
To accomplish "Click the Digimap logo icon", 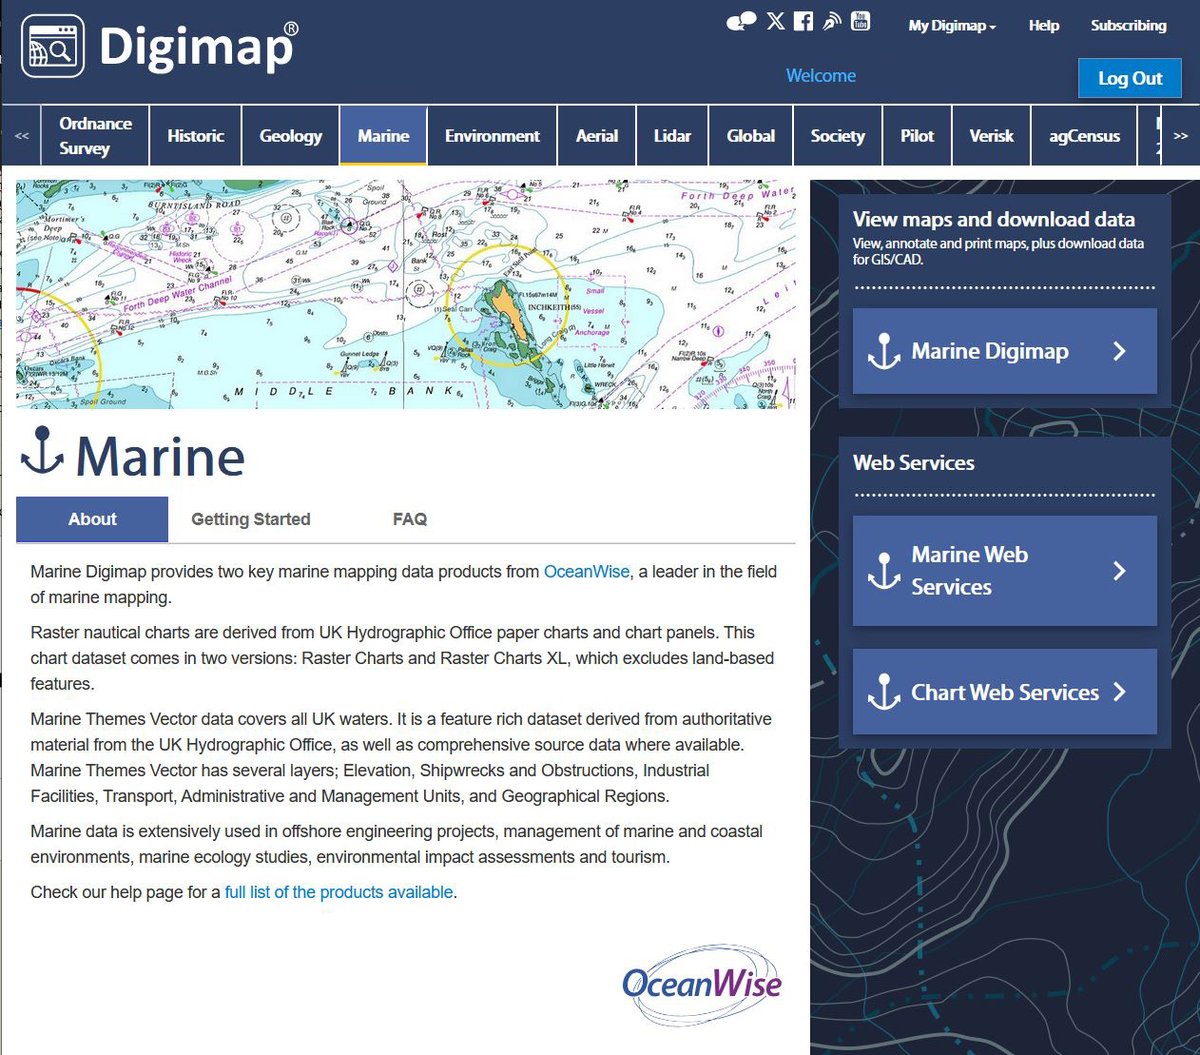I will tap(53, 45).
